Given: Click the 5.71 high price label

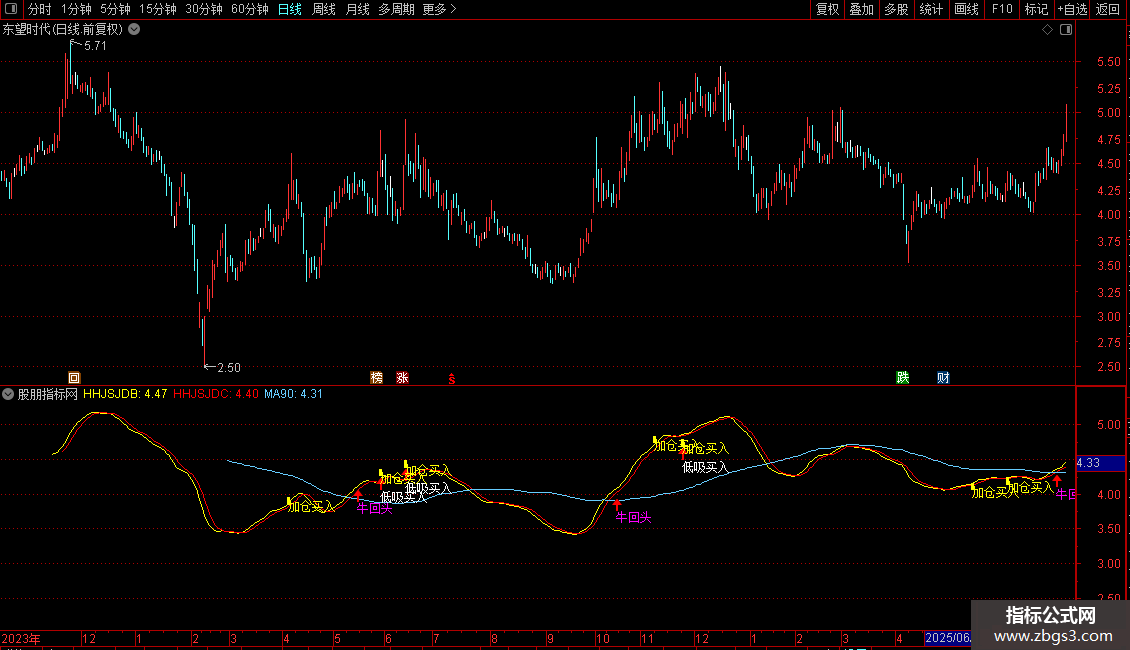Looking at the screenshot, I should 95,46.
